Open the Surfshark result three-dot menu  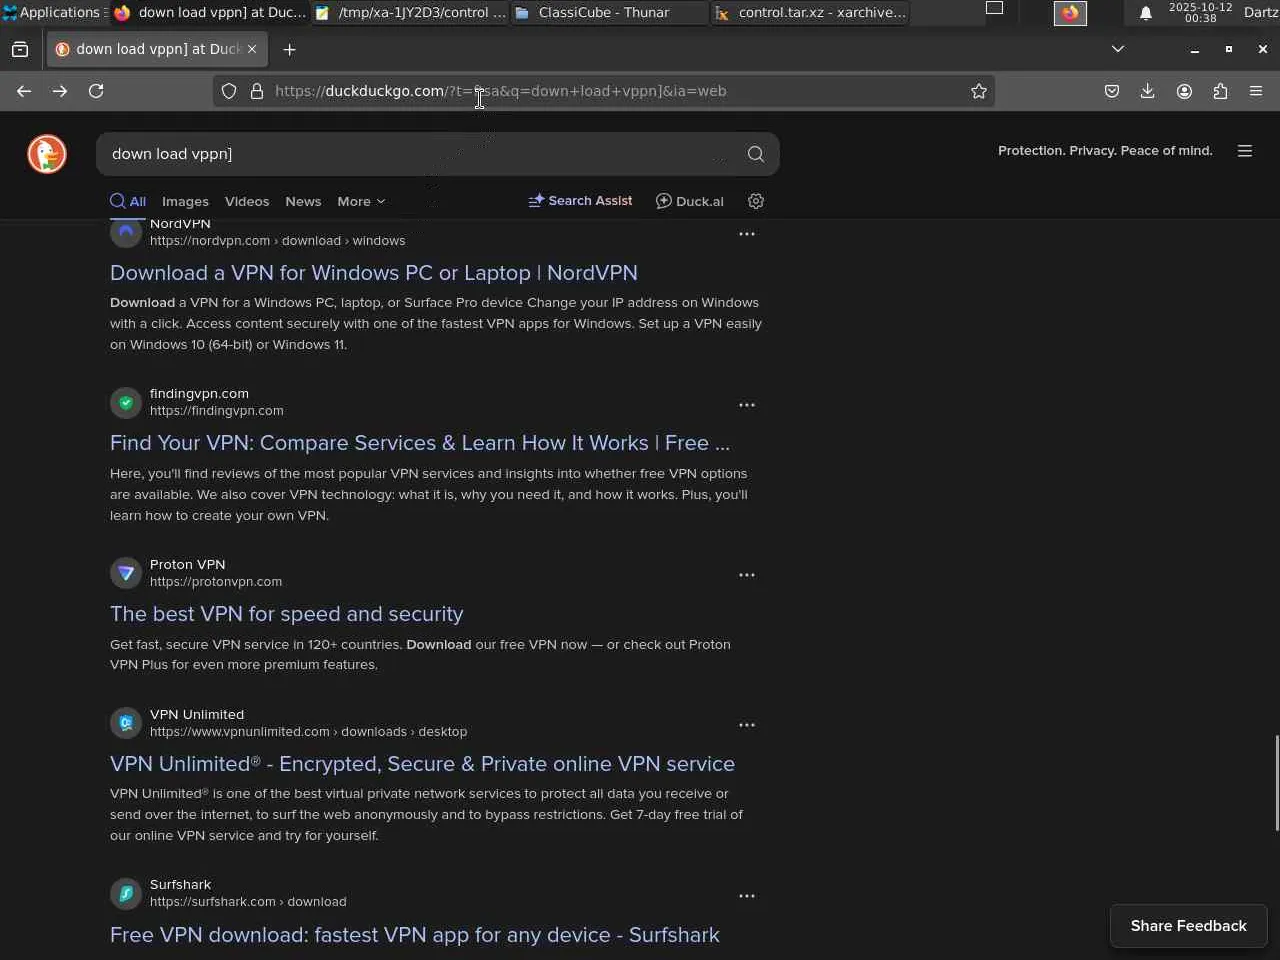747,896
